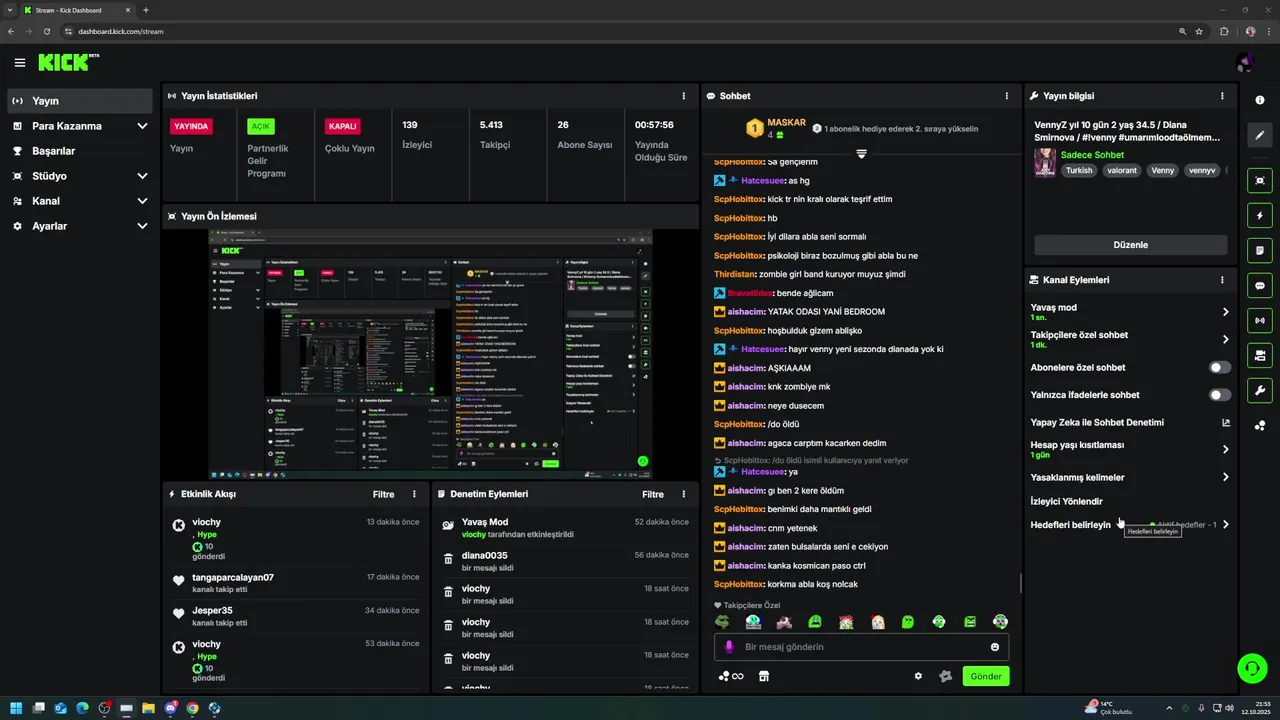The width and height of the screenshot is (1280, 720).
Task: Select Yayın in left sidebar
Action: [x=80, y=101]
